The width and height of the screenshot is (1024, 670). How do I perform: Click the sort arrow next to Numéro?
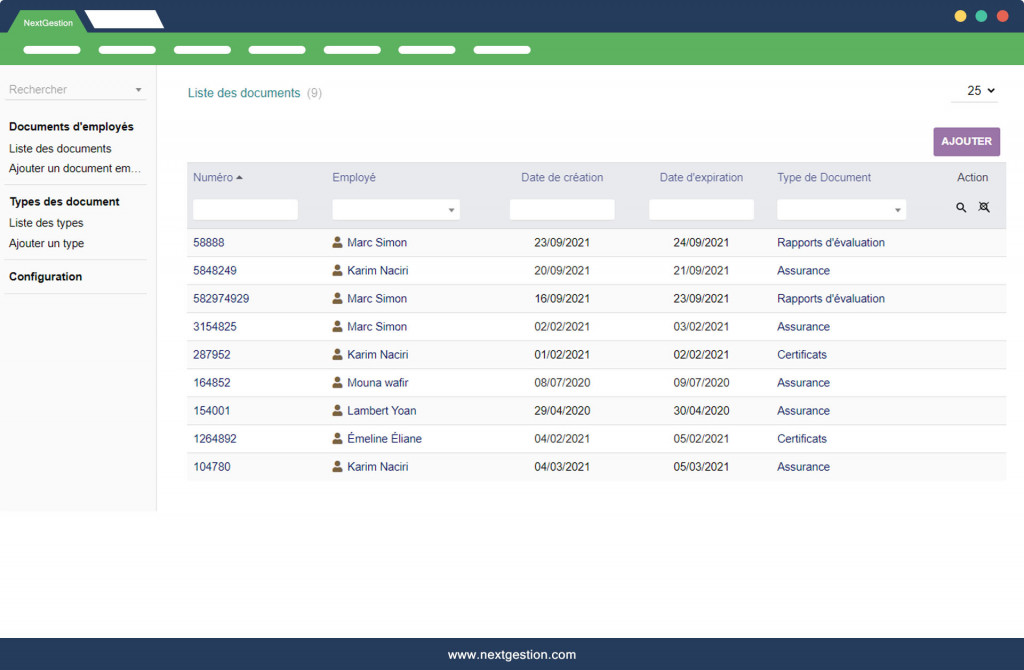click(240, 178)
